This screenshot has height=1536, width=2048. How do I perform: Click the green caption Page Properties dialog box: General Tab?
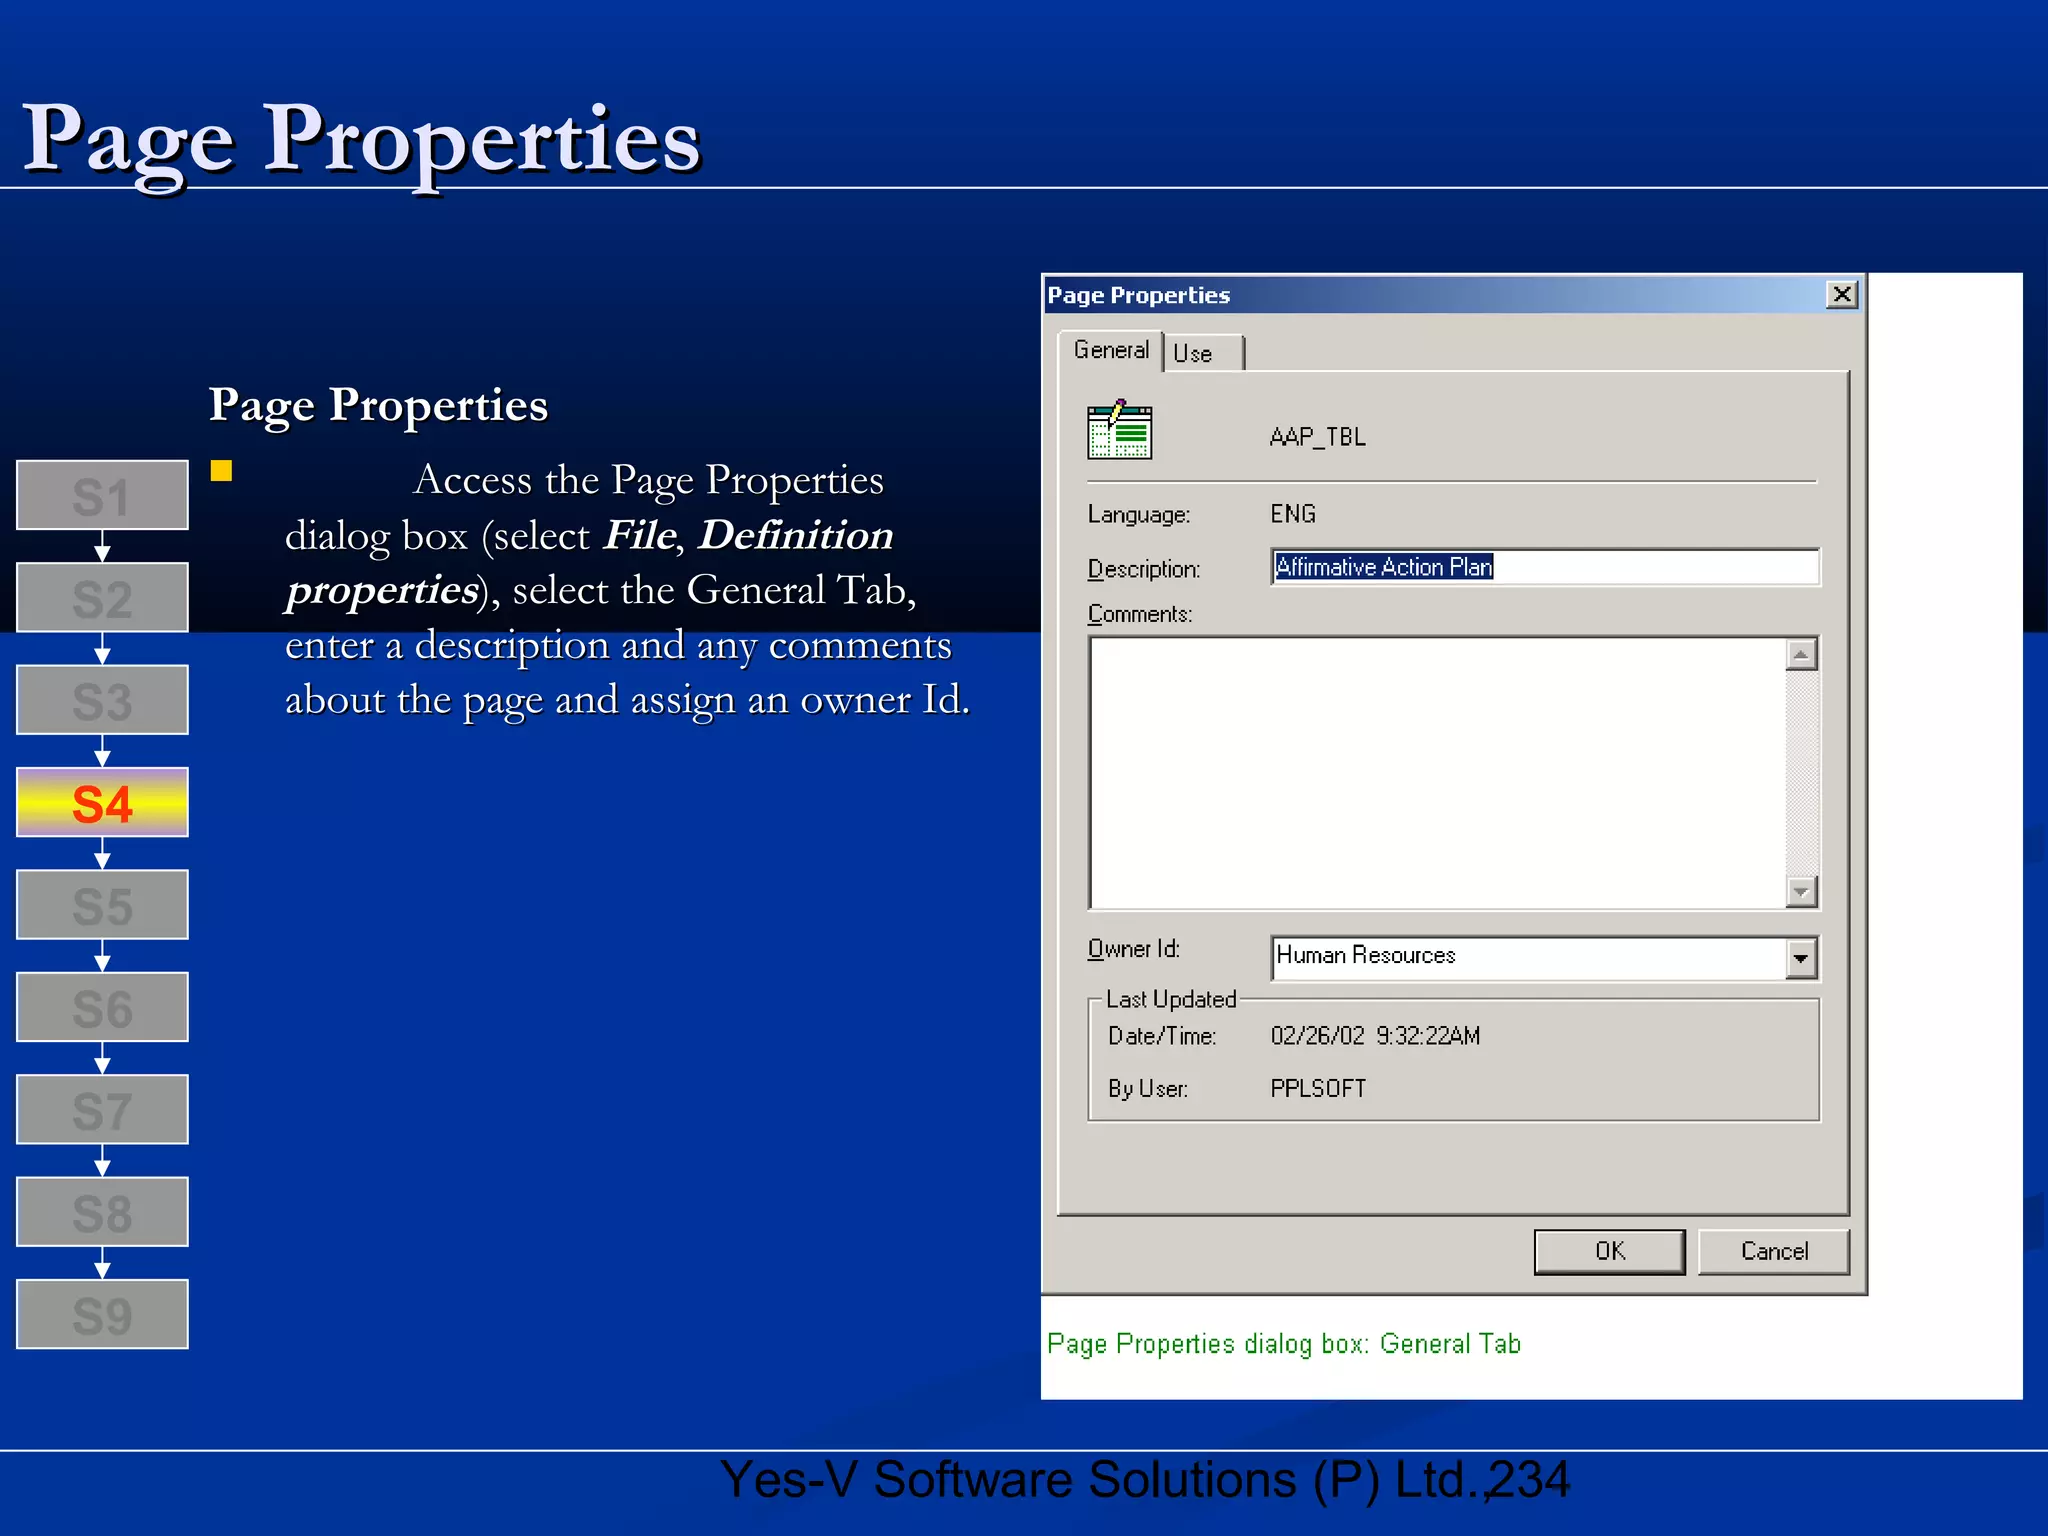1284,1344
